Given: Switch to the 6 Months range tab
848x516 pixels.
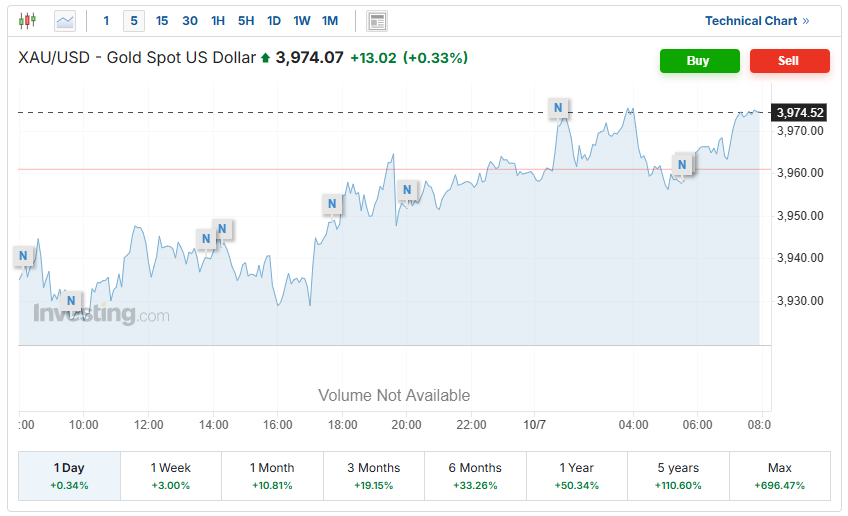Looking at the screenshot, I should tap(475, 475).
